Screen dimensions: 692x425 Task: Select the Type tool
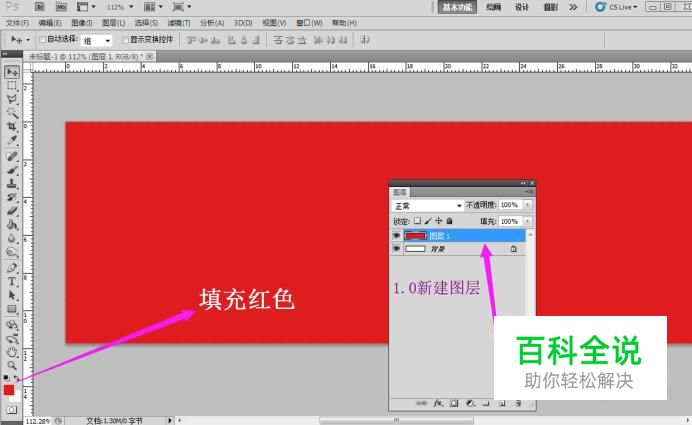(12, 282)
